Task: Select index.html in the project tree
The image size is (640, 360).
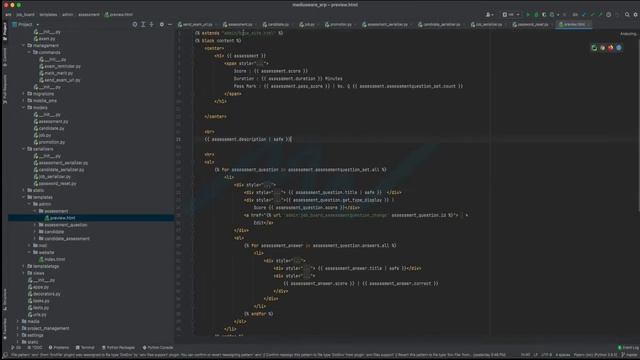Action: click(x=55, y=259)
